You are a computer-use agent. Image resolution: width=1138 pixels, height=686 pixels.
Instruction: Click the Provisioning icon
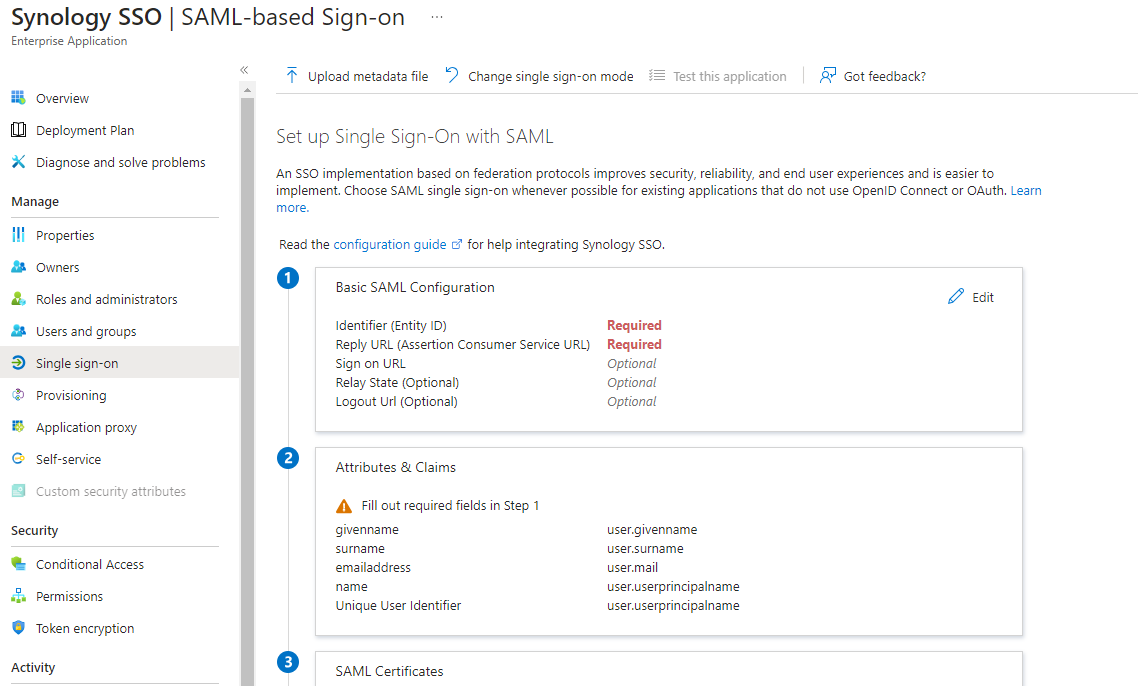(18, 395)
